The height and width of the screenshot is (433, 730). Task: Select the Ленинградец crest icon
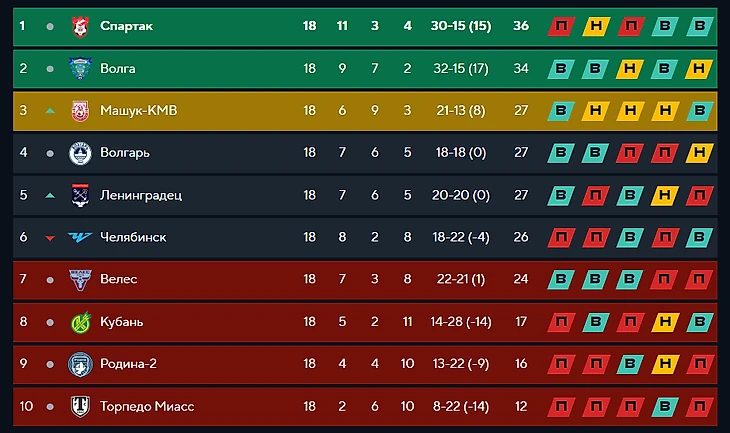click(80, 195)
